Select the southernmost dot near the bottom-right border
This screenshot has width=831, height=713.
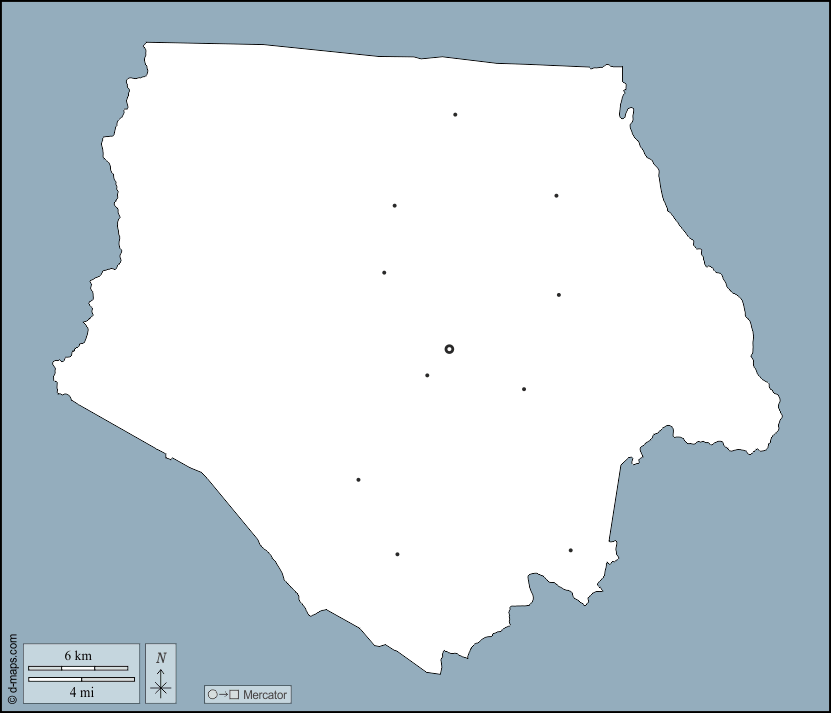tap(571, 550)
